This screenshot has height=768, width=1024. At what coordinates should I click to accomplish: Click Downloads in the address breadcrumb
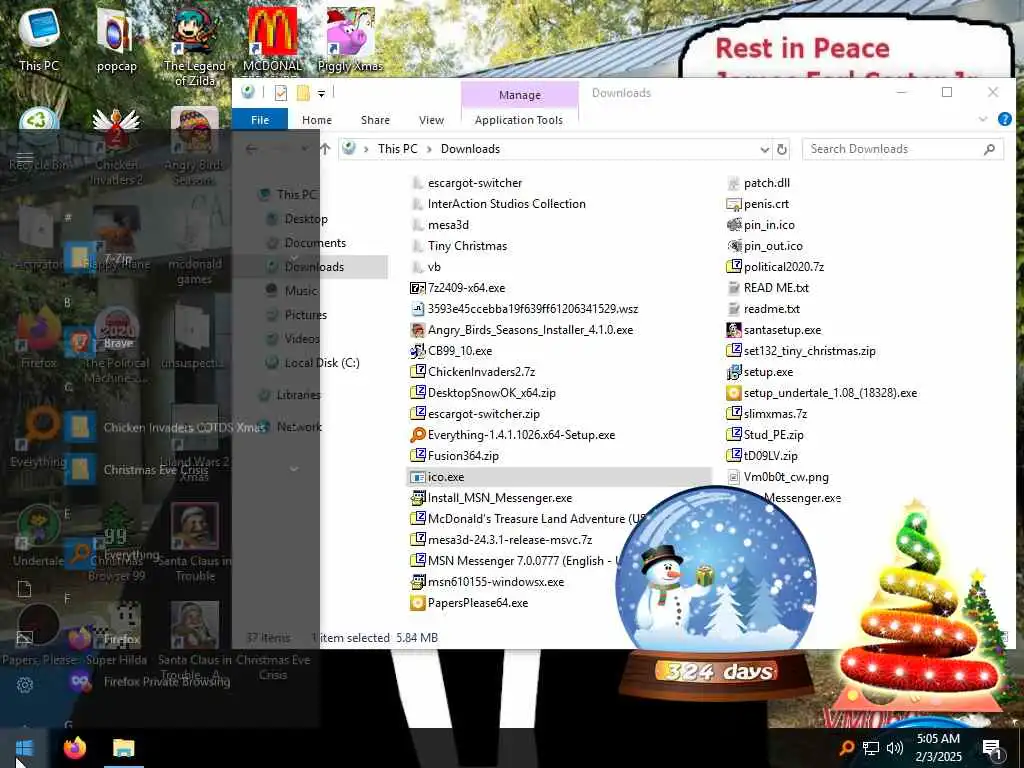pos(470,149)
